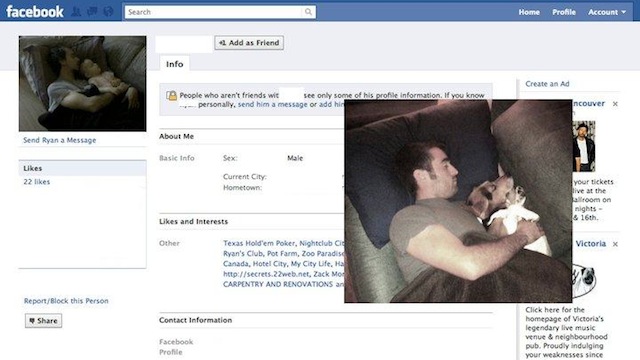
Task: Click the search magnifier icon
Action: tap(308, 12)
